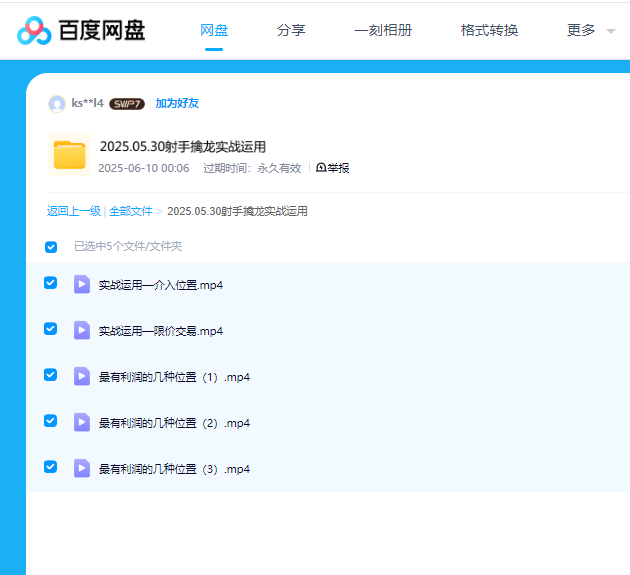This screenshot has width=630, height=575.
Task: Uncheck the 实战运用—介入位置.mp4 checkbox
Action: point(51,283)
